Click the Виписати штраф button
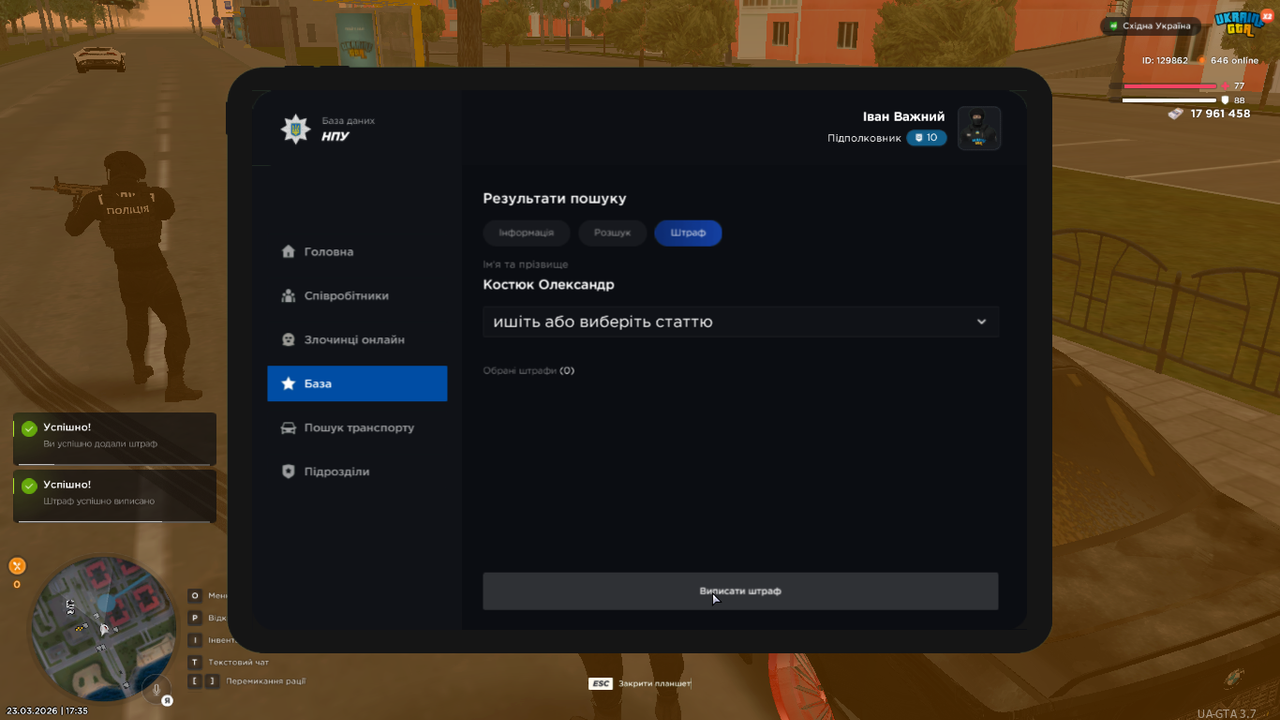The height and width of the screenshot is (720, 1280). tap(740, 591)
